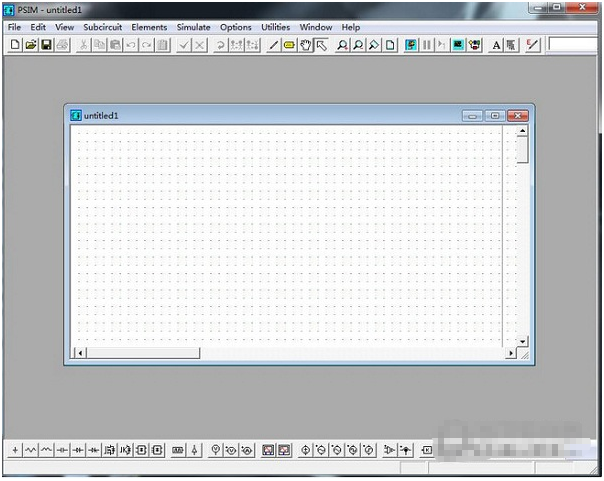Open the Utilities menu
The width and height of the screenshot is (604, 481).
click(276, 27)
